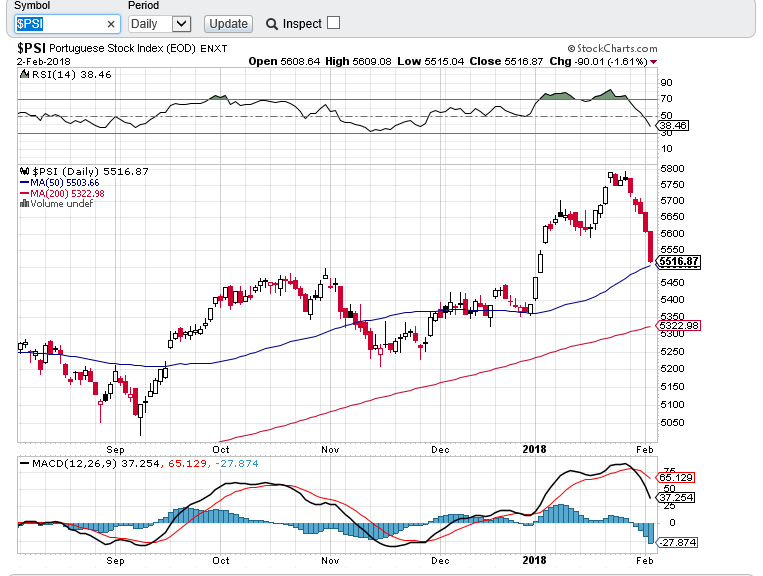Image resolution: width=763 pixels, height=576 pixels.
Task: Click the Volume undef legend icon
Action: [x=24, y=203]
